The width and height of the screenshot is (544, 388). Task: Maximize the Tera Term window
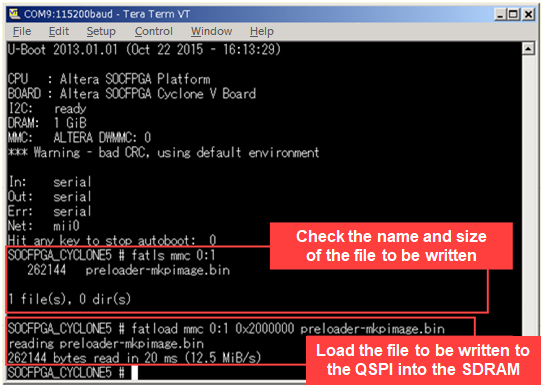click(x=513, y=14)
